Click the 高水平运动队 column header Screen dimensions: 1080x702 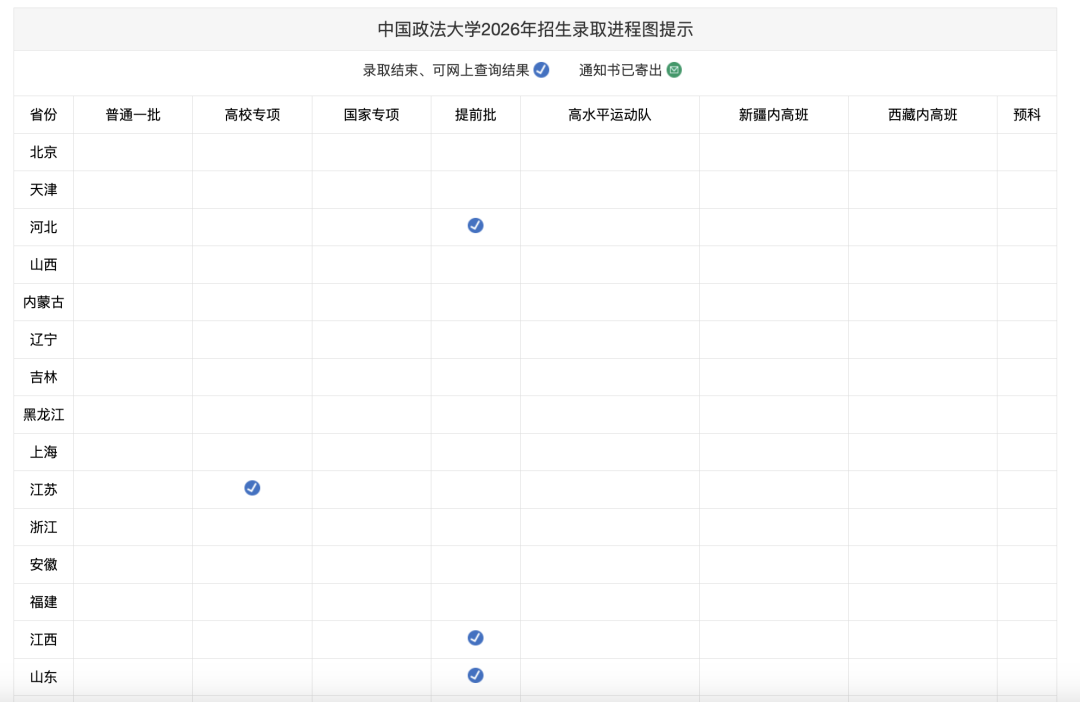(610, 114)
